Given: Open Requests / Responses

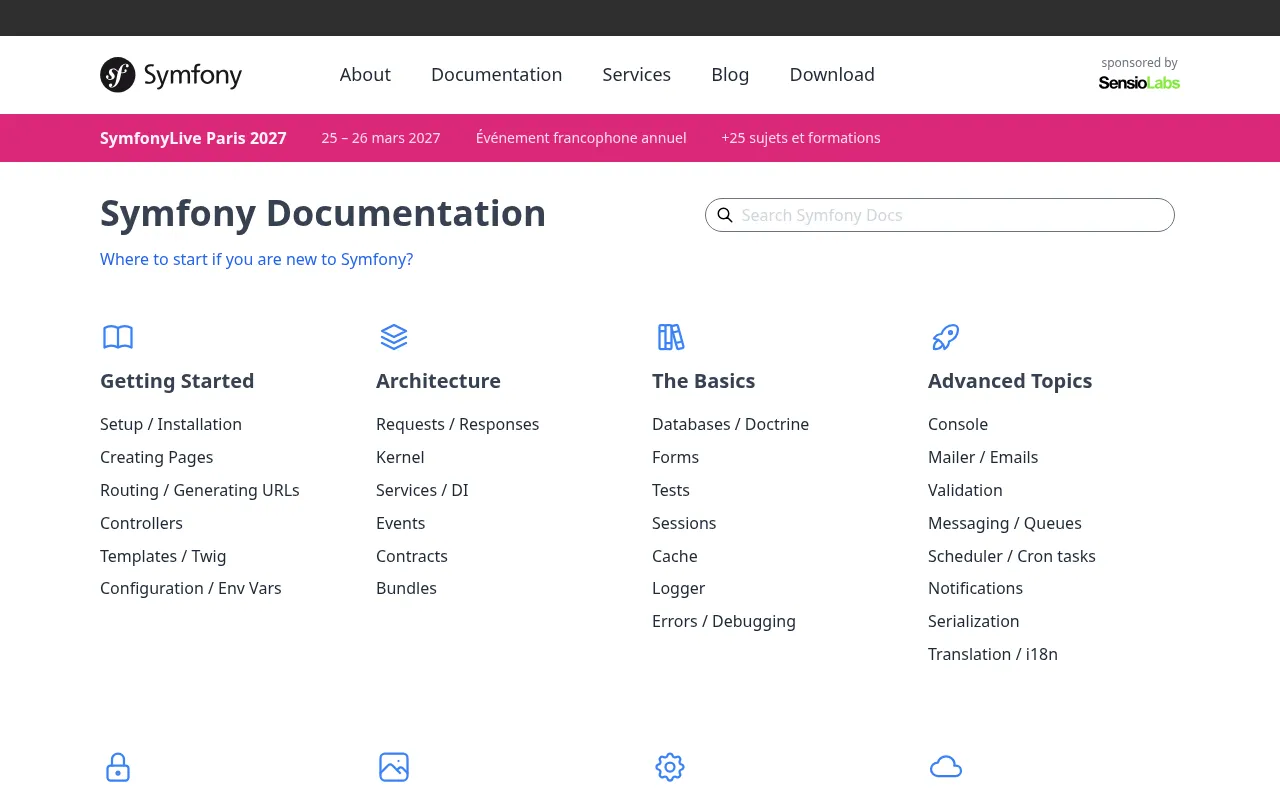Looking at the screenshot, I should [457, 424].
